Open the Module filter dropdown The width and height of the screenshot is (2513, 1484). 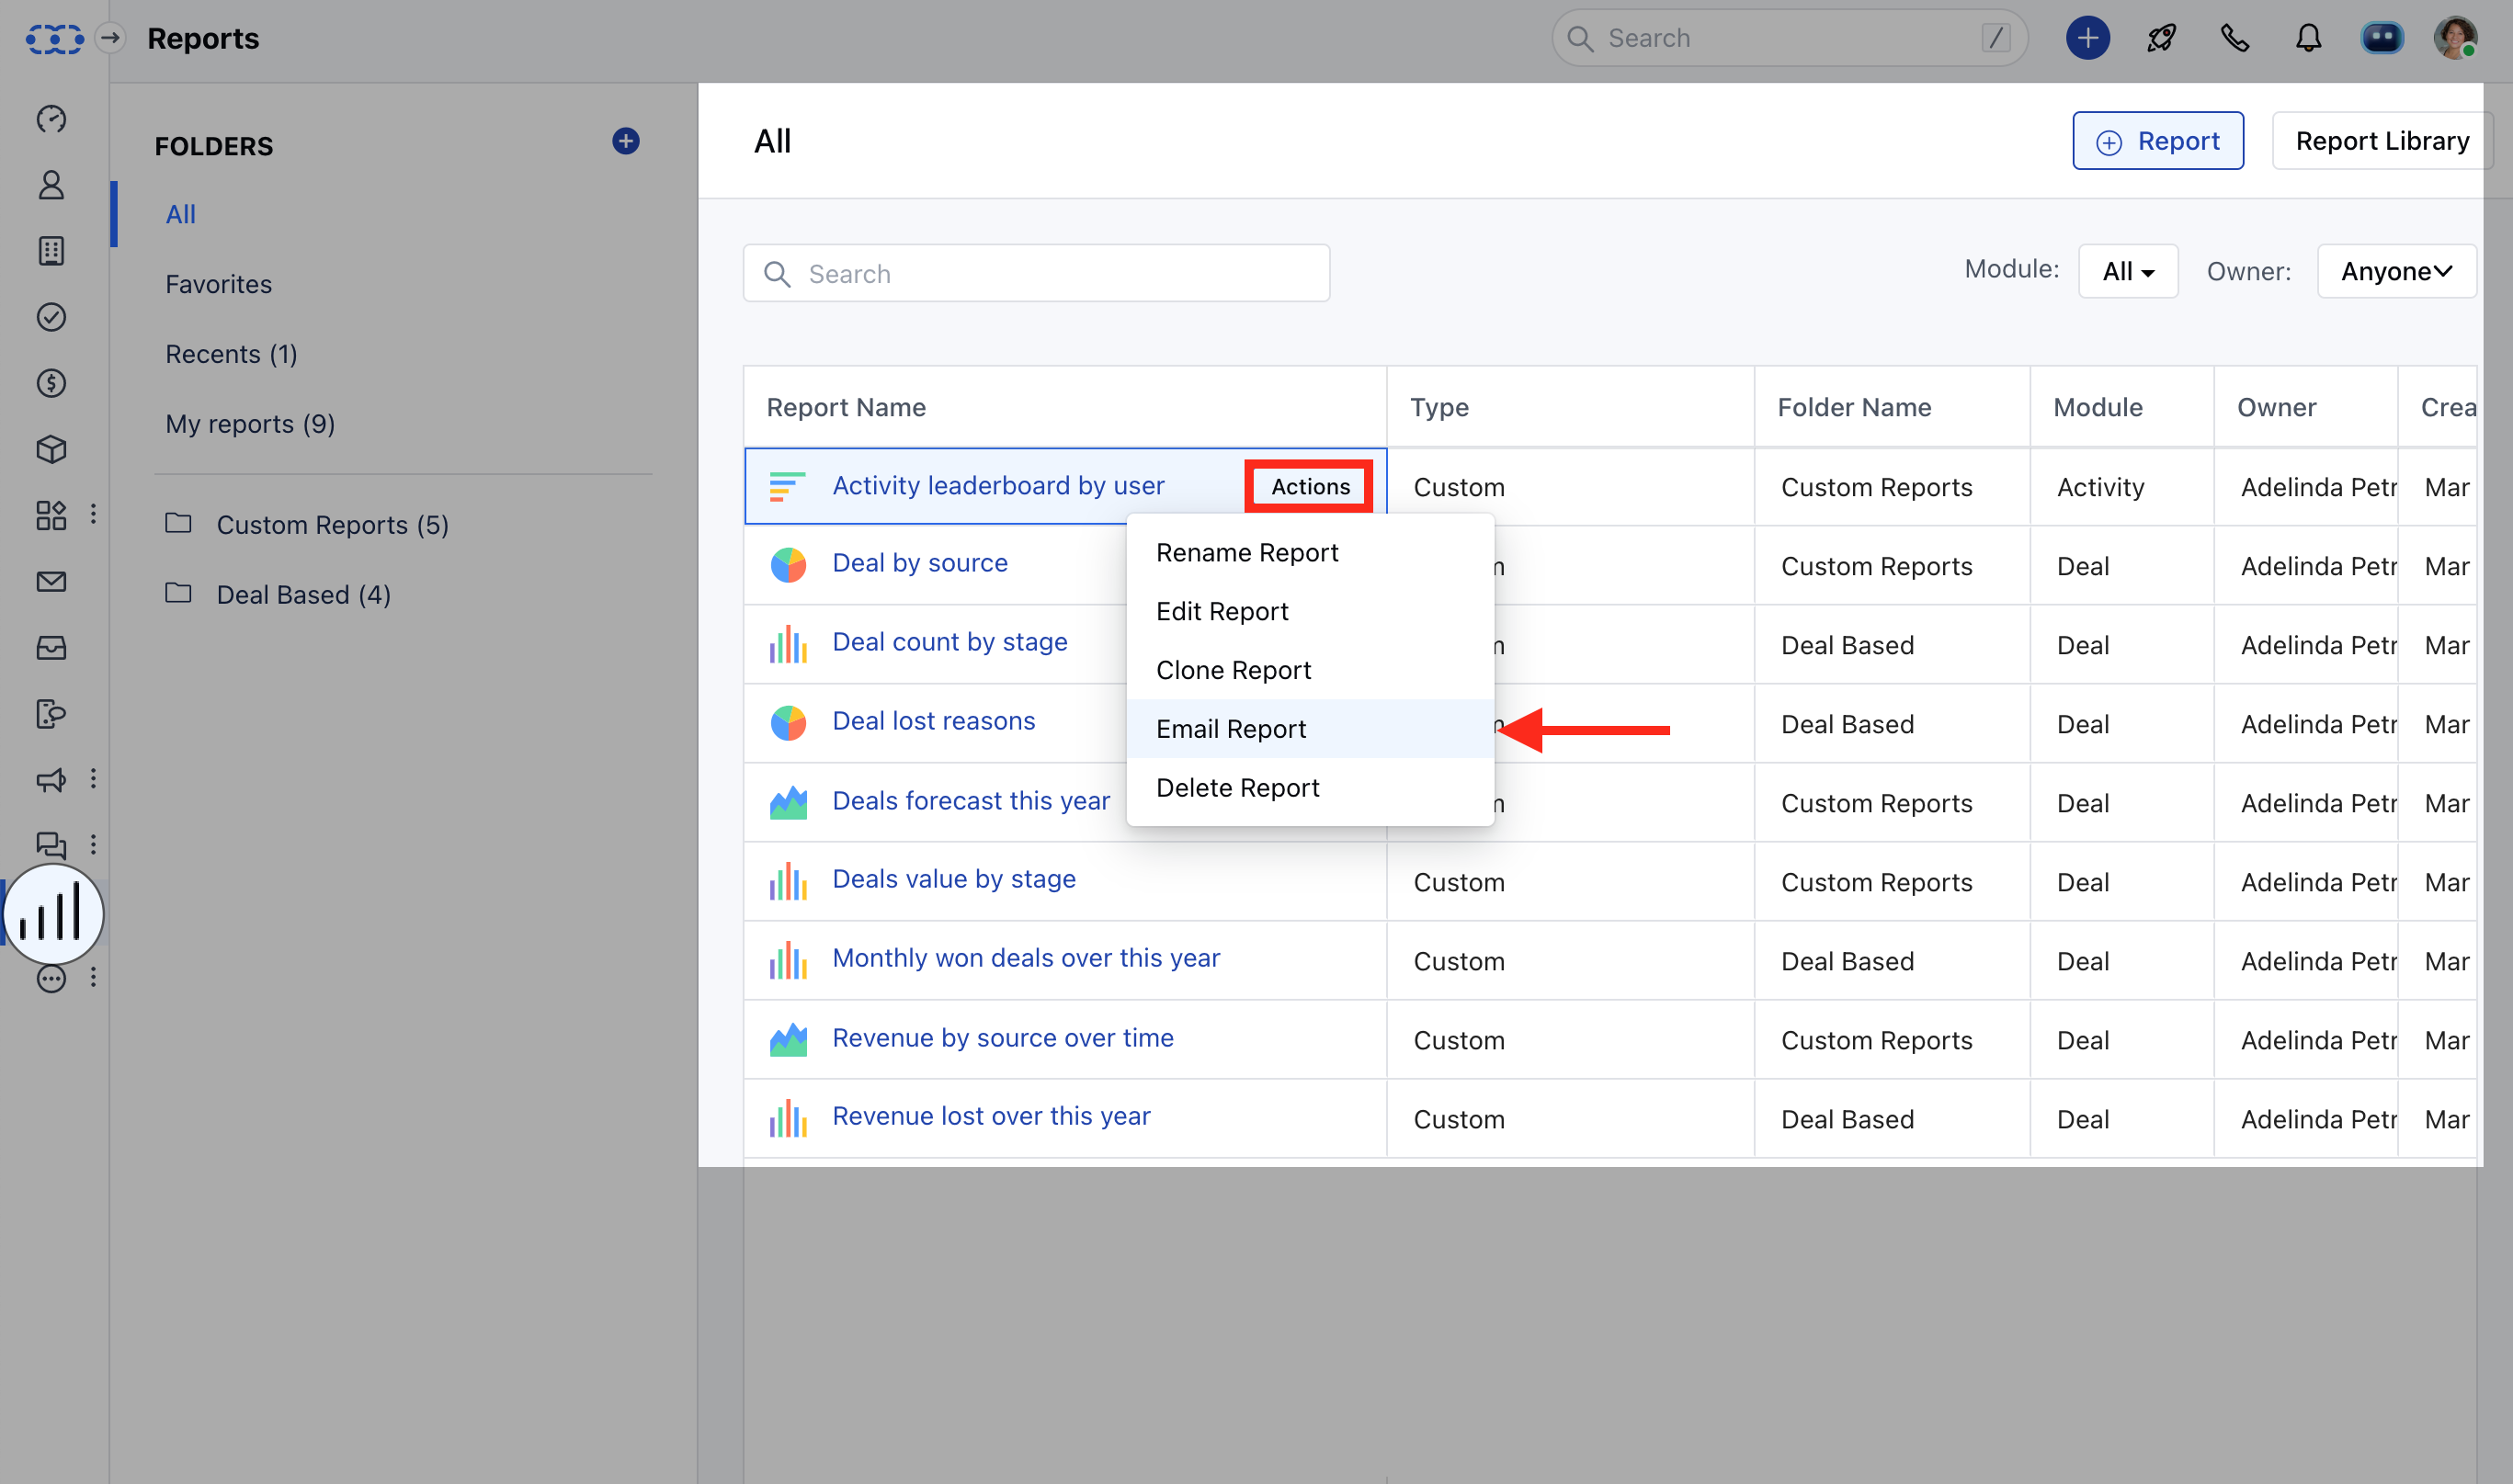2127,271
